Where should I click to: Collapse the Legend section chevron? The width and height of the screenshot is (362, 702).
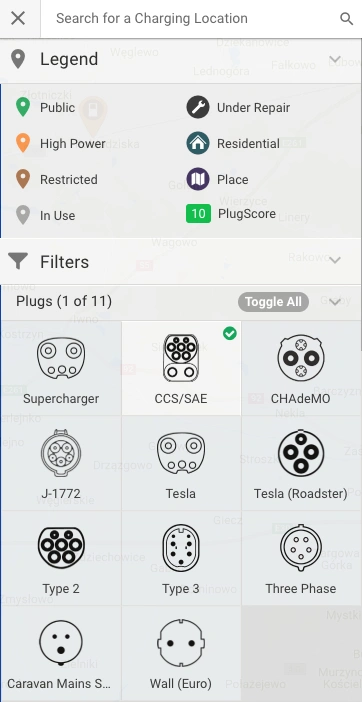click(x=335, y=60)
